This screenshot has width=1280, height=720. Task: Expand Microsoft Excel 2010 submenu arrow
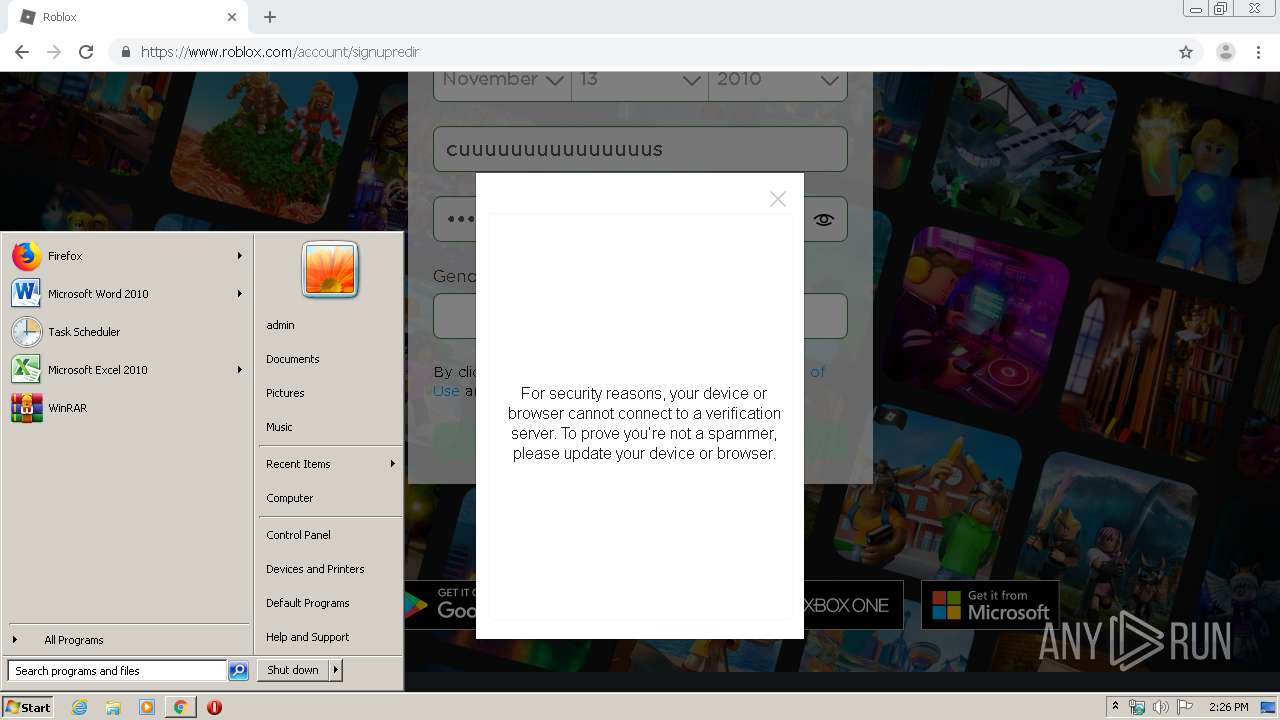pyautogui.click(x=240, y=370)
